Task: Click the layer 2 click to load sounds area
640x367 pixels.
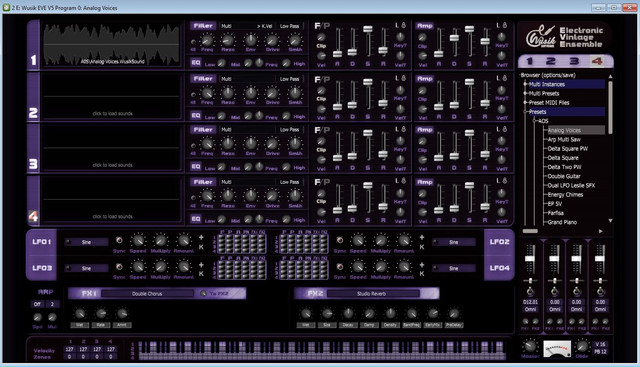Action: pos(112,113)
